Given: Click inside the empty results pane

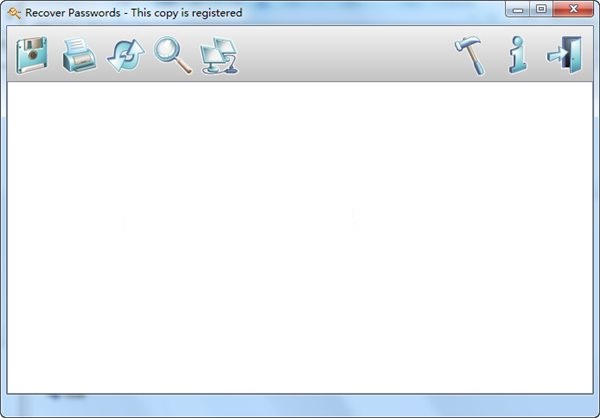Looking at the screenshot, I should (300, 237).
